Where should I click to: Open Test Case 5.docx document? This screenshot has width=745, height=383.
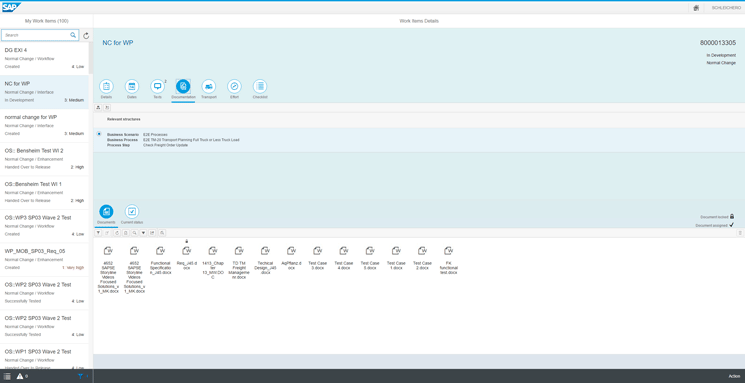click(370, 258)
